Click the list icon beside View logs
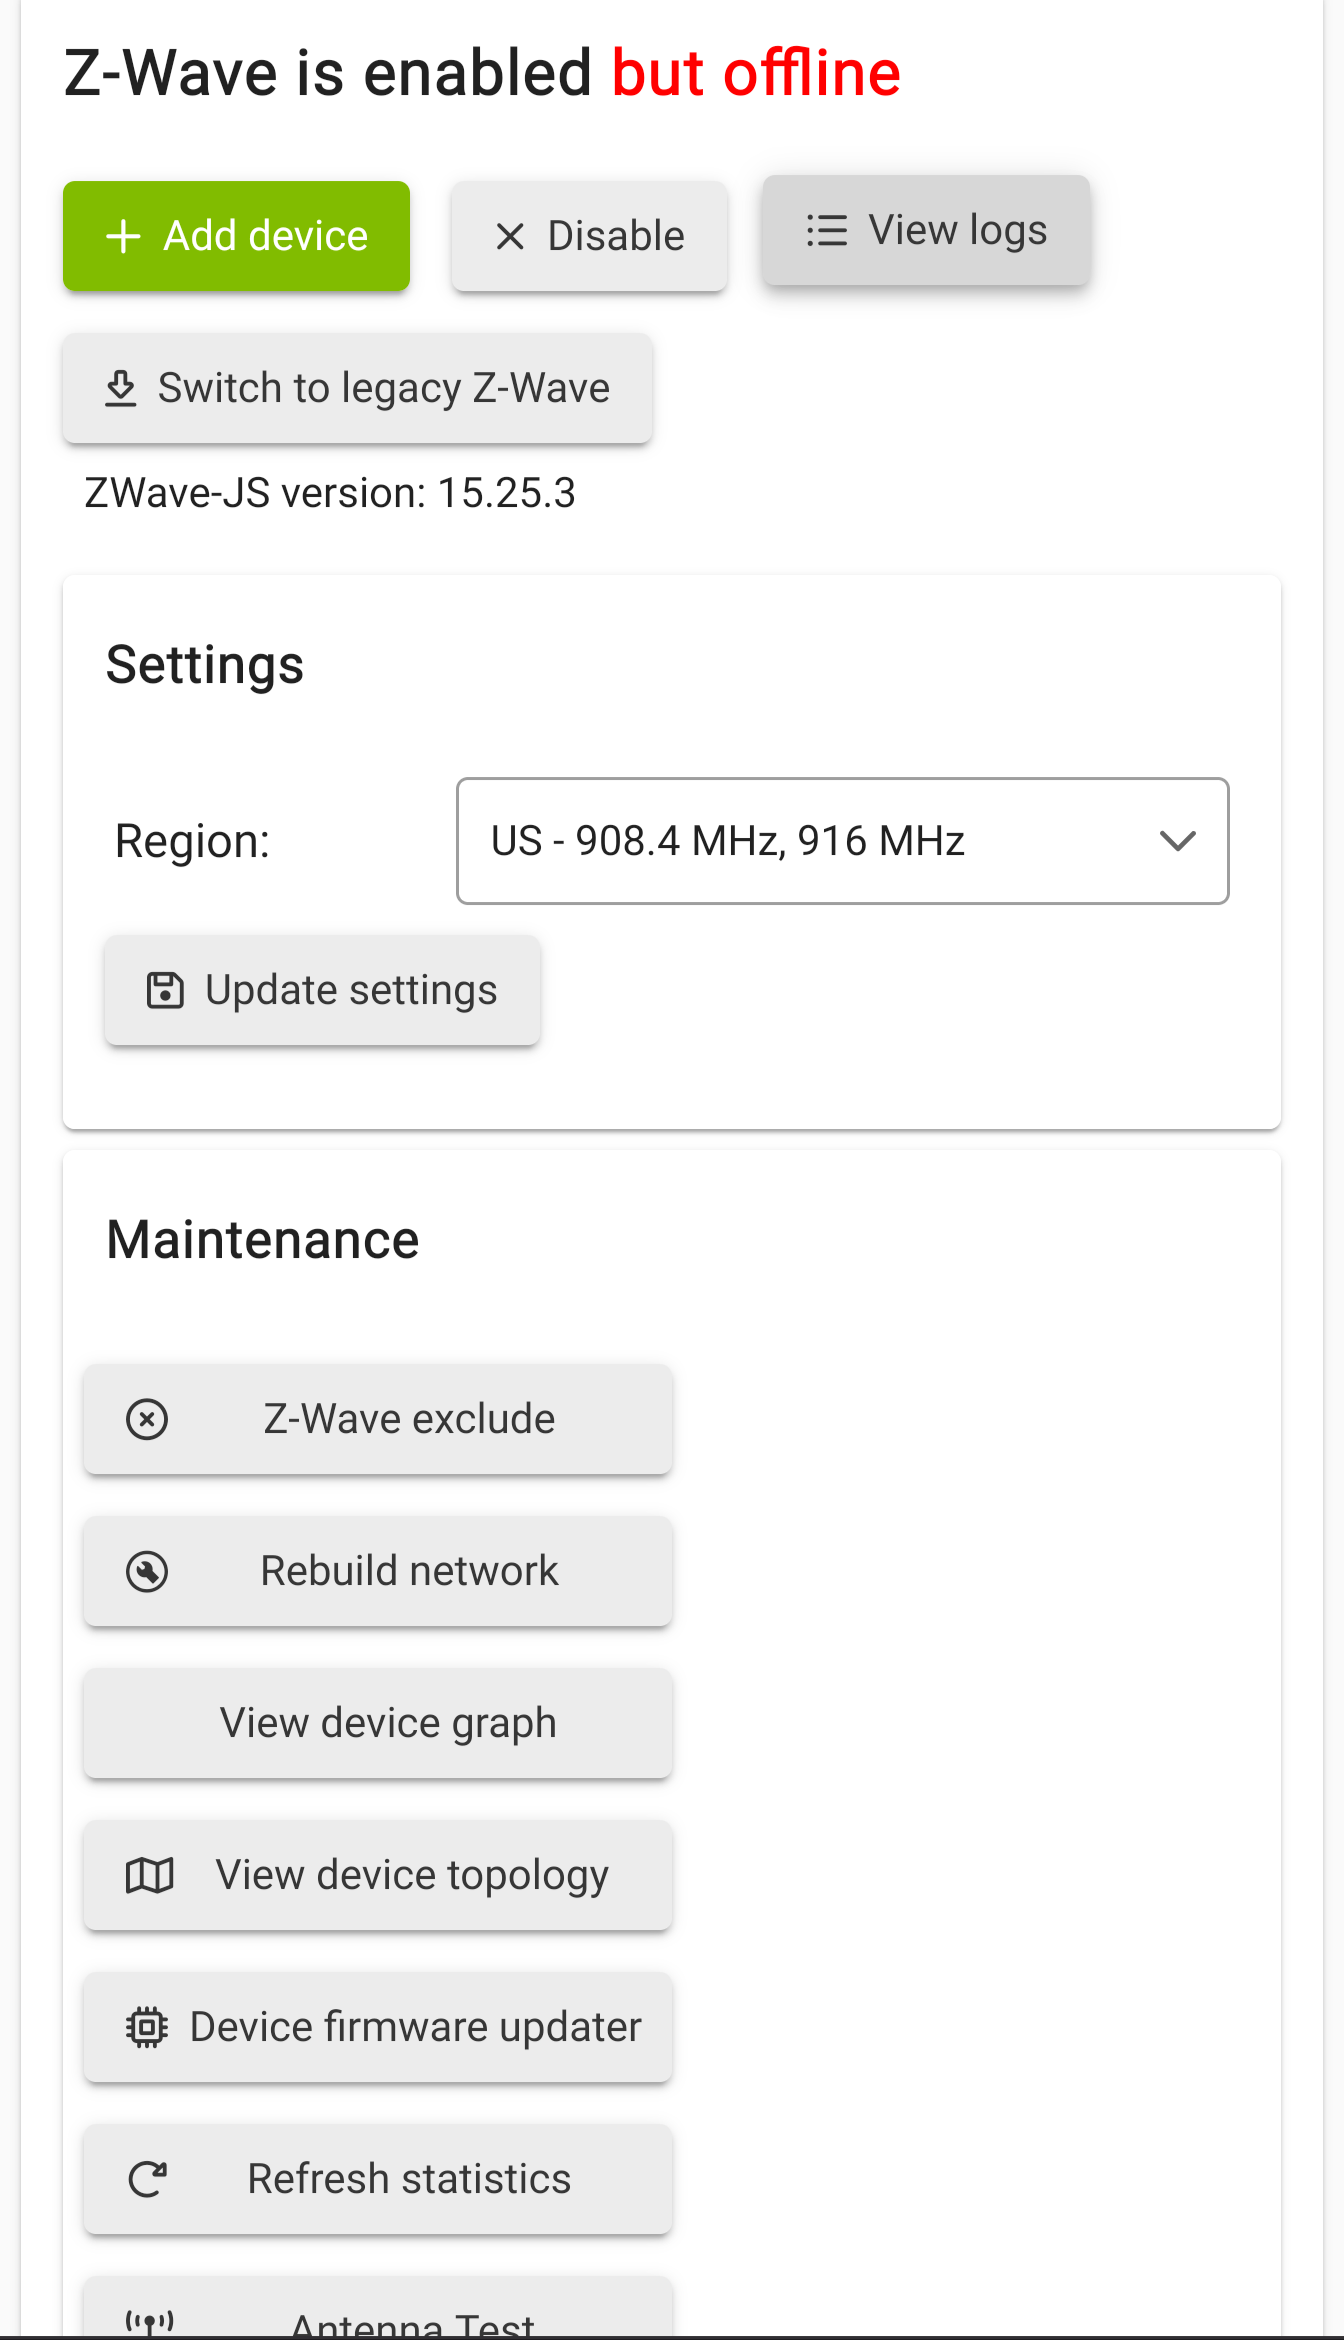This screenshot has height=2340, width=1344. [827, 230]
